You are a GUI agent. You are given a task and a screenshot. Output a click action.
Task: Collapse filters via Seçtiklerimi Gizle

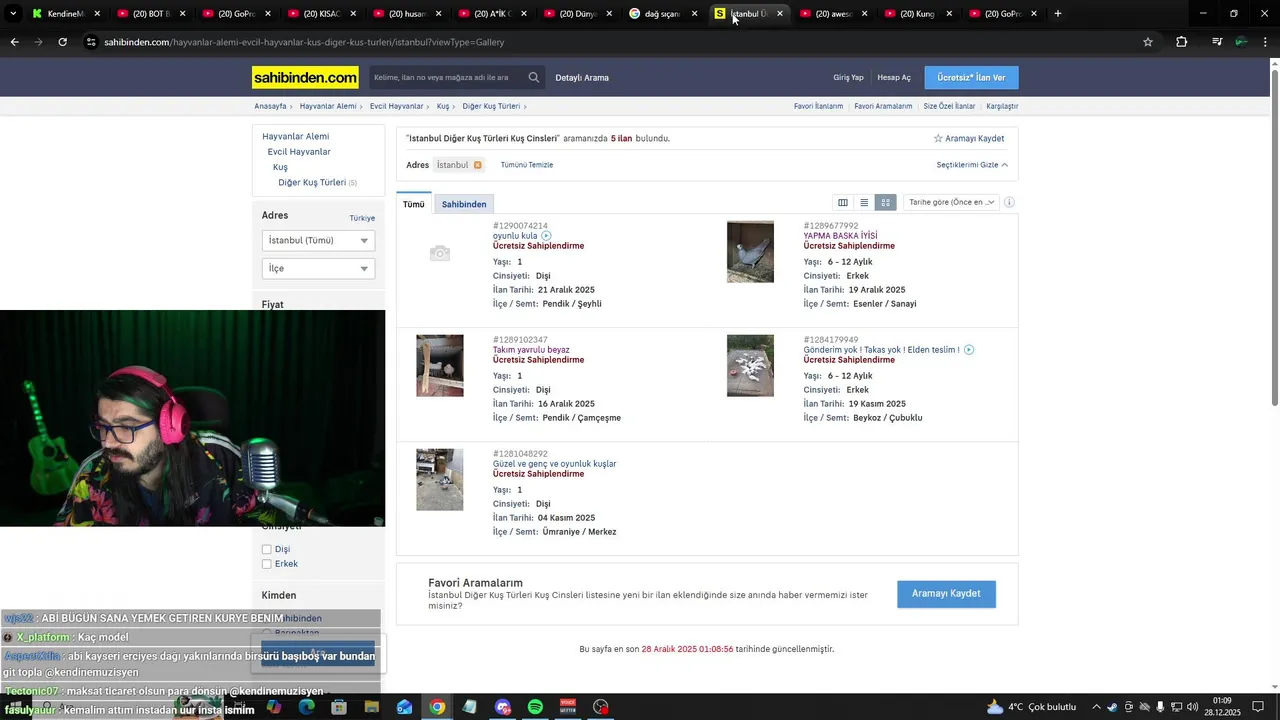972,165
